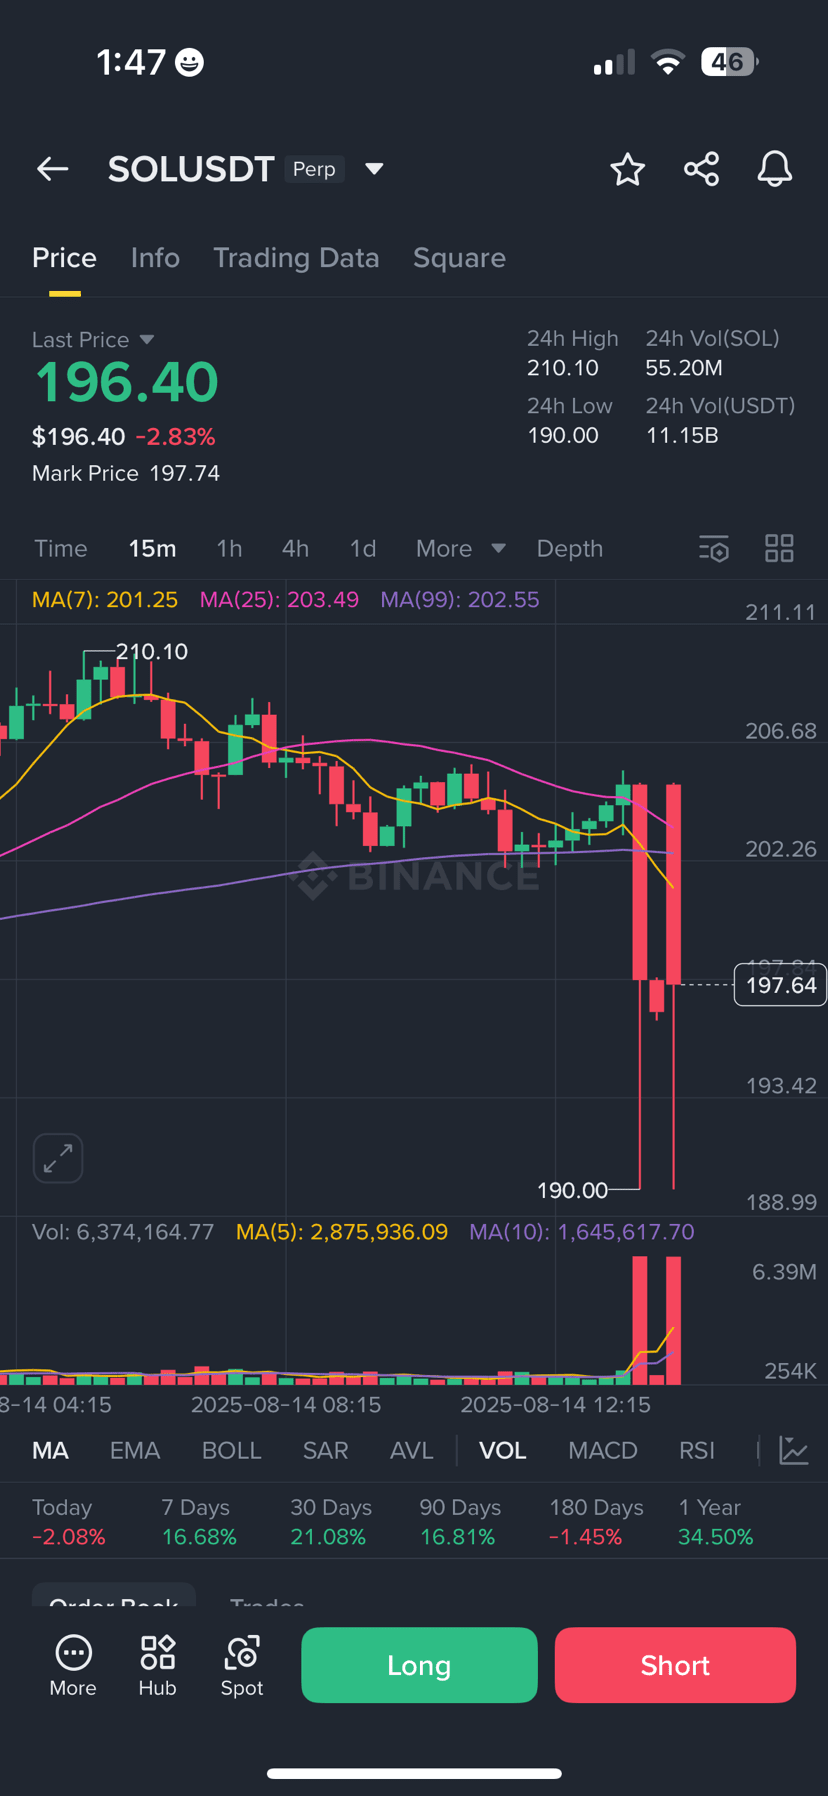This screenshot has width=828, height=1796.
Task: Tap the 24h High 210.10 value
Action: [563, 368]
